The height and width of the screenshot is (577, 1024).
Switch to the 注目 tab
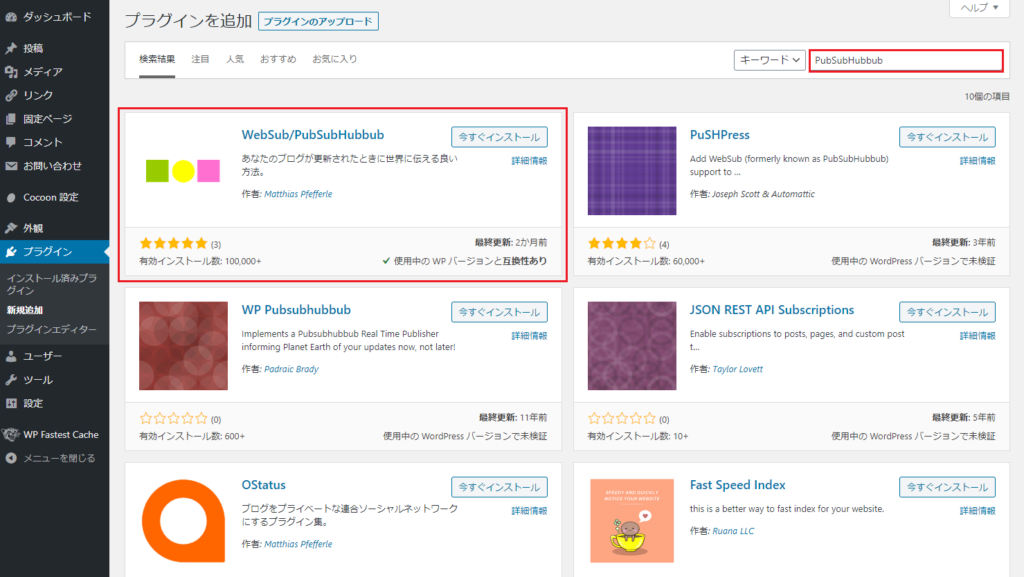pos(200,59)
